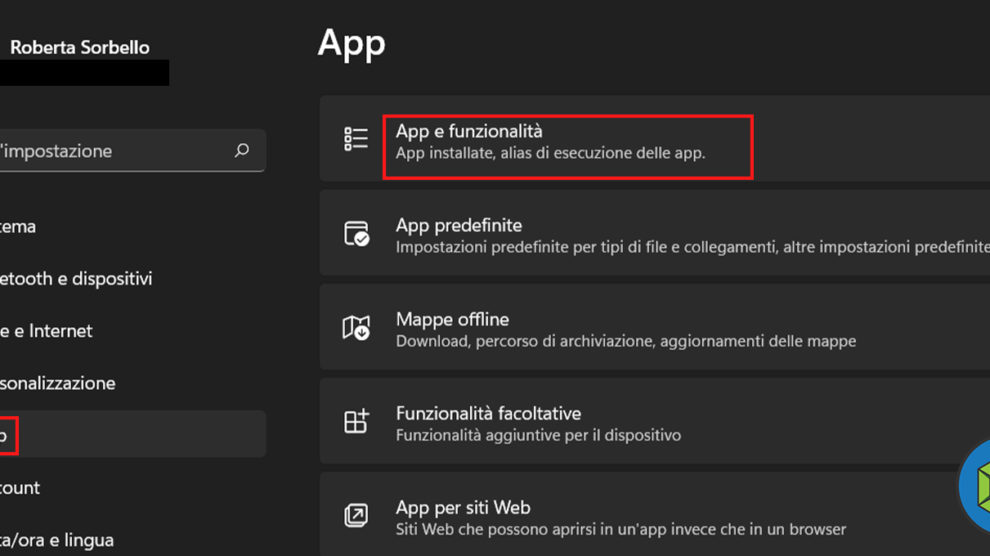
Task: Open Roberta Sorbello user profile
Action: click(79, 47)
